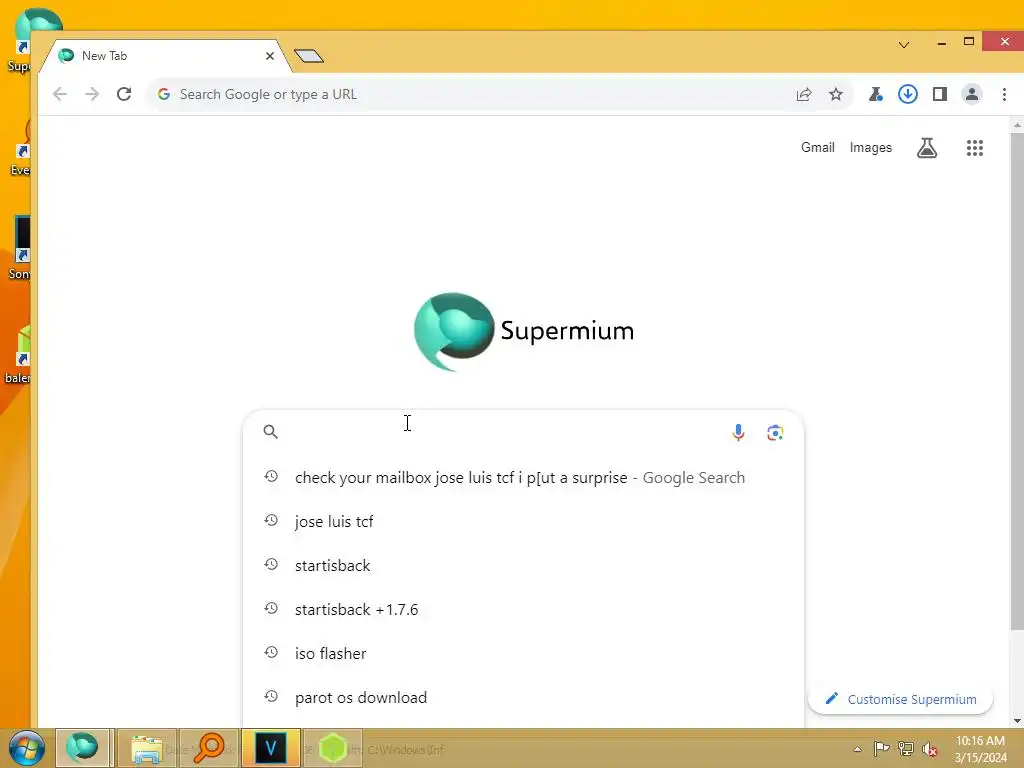Screen dimensions: 1024x768
Task: Open the green cube app in taskbar
Action: 332,748
